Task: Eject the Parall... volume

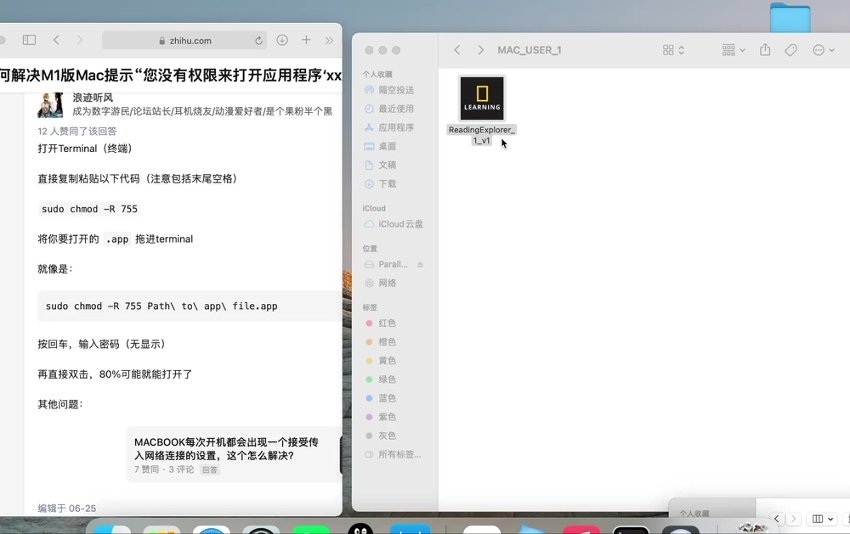Action: click(420, 265)
